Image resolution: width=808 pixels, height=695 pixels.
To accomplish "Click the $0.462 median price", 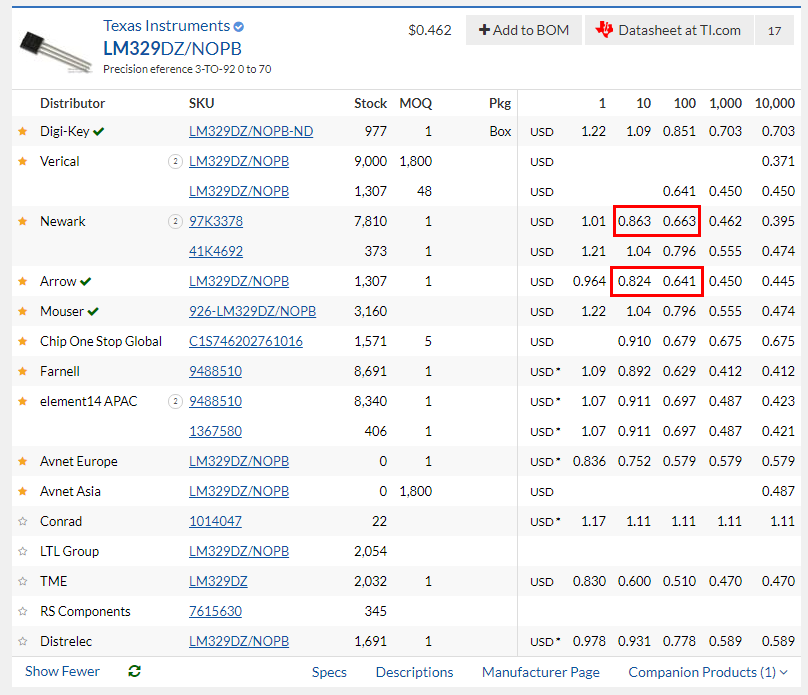I will tap(430, 30).
